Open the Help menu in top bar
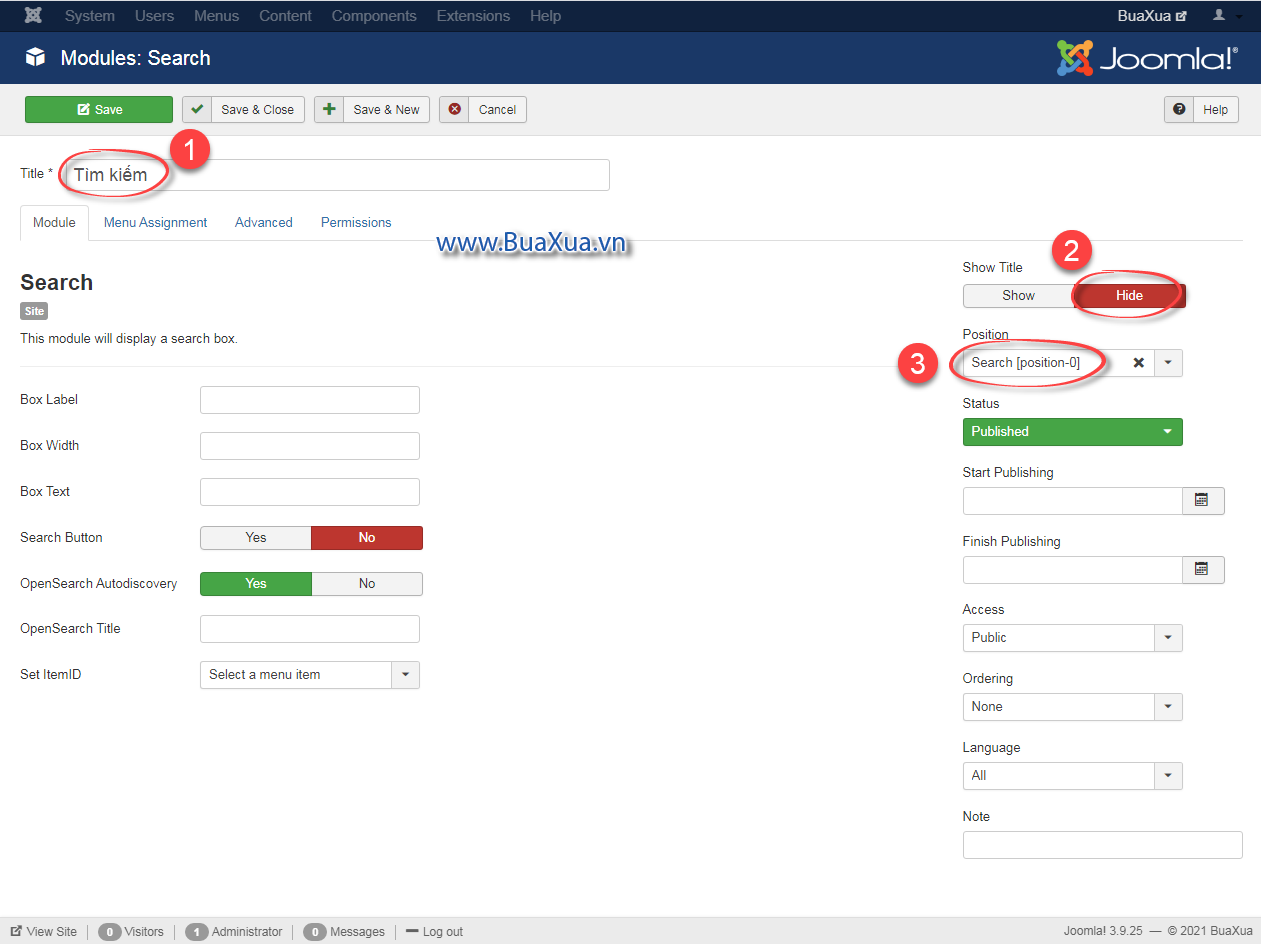Viewport: 1261px width, 944px height. coord(545,16)
